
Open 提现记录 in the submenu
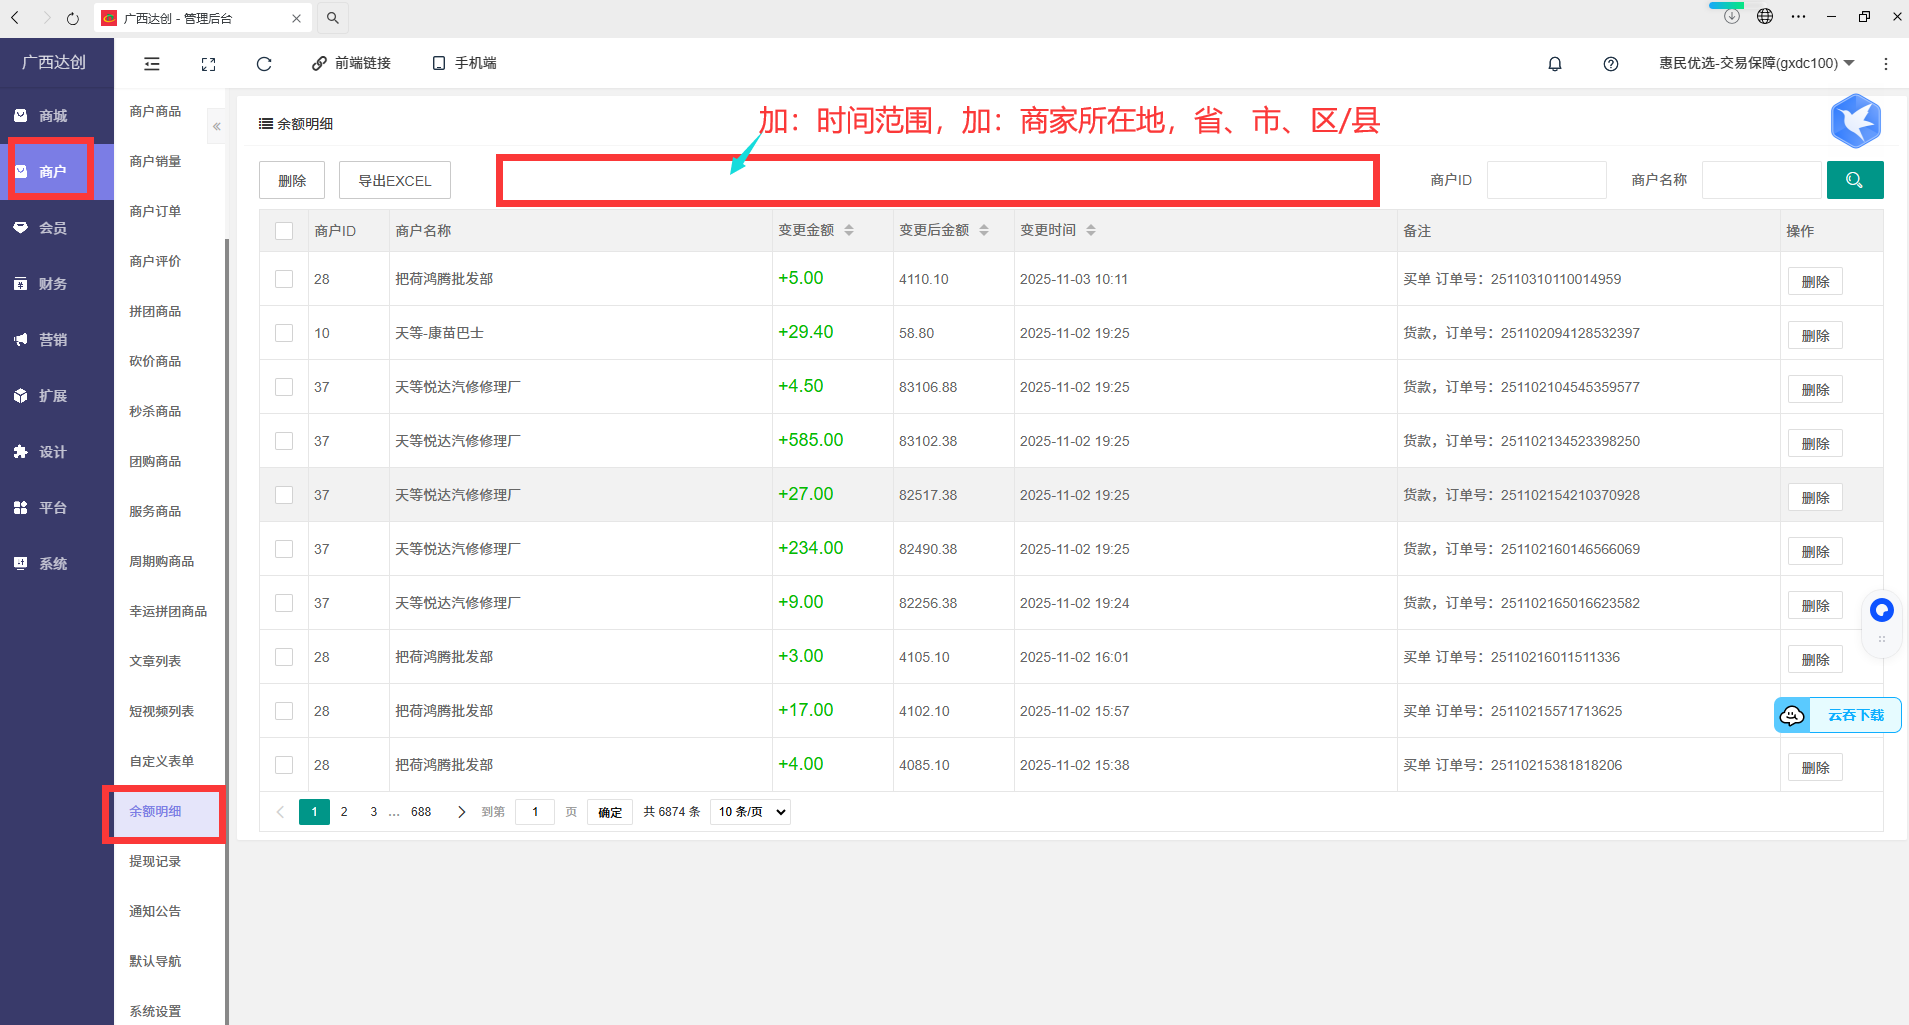pyautogui.click(x=155, y=861)
